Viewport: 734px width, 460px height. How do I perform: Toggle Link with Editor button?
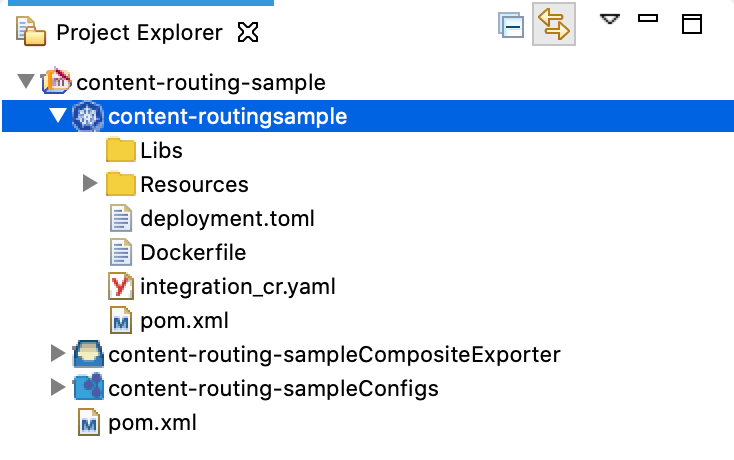pos(554,24)
